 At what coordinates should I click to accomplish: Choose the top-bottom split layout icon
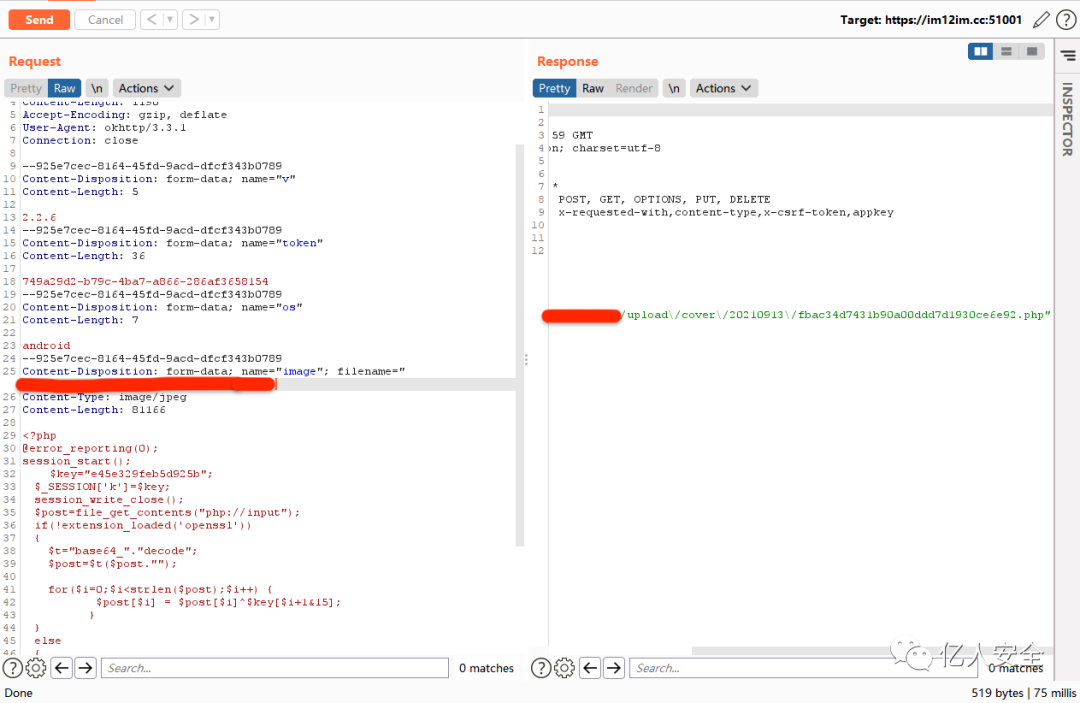[1006, 52]
